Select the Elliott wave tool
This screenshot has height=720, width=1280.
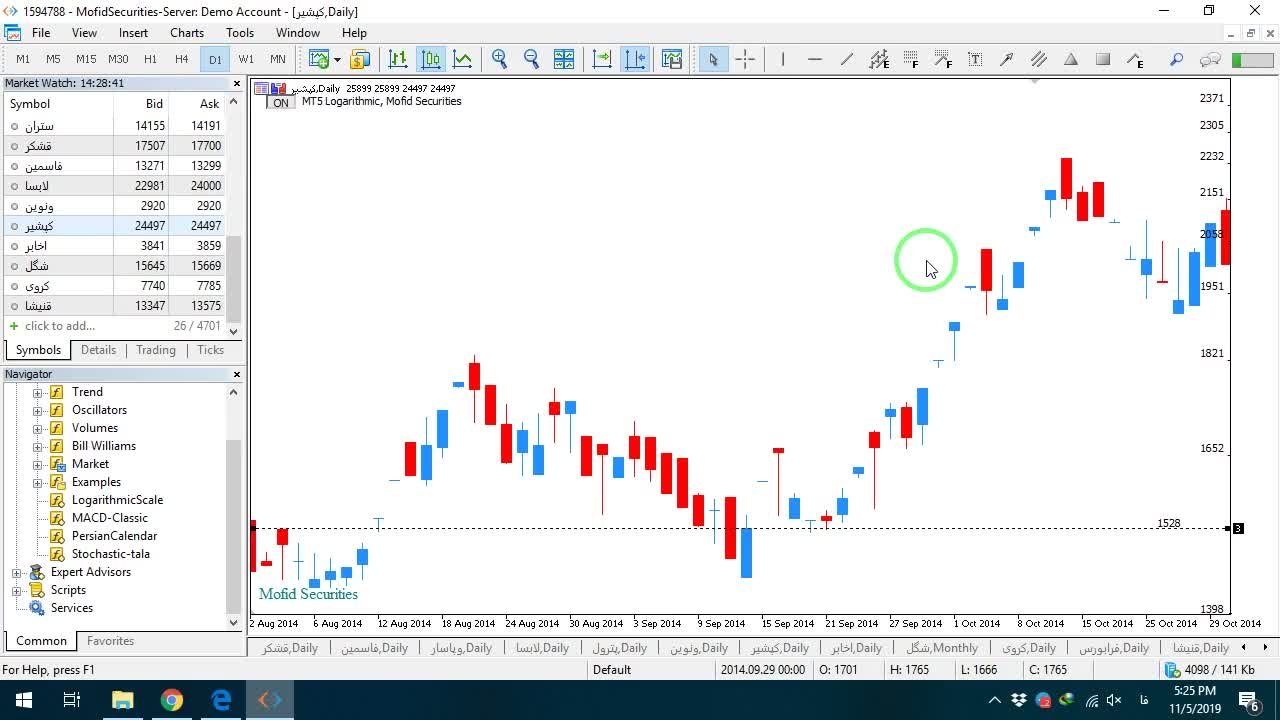point(1135,59)
